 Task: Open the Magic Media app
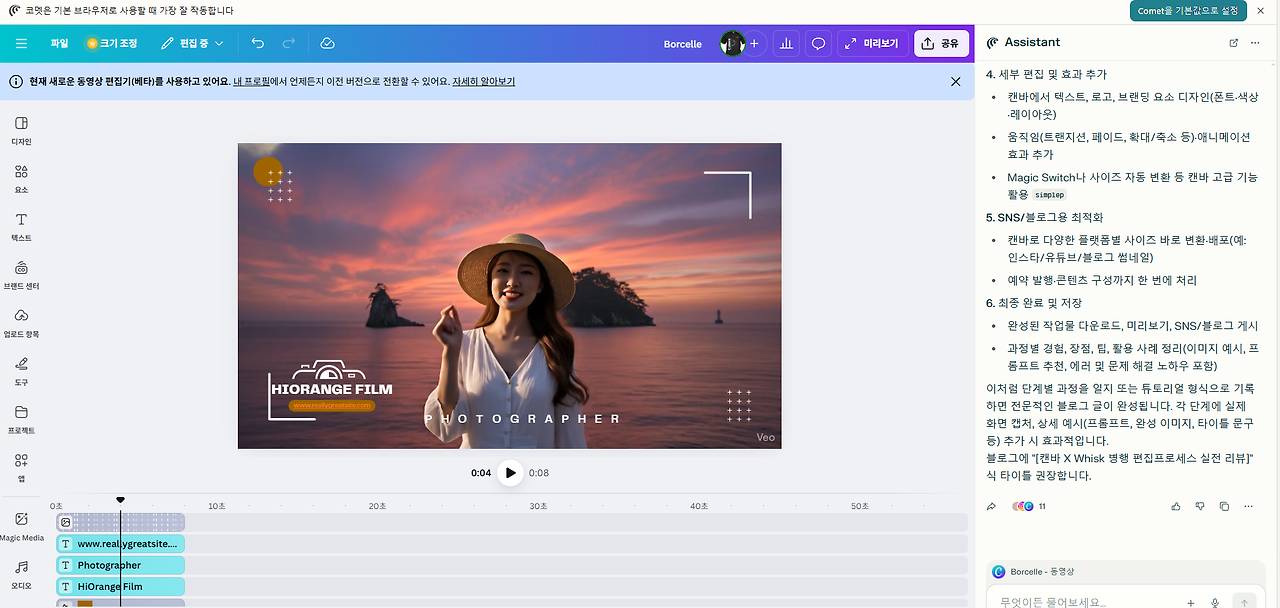click(x=21, y=526)
